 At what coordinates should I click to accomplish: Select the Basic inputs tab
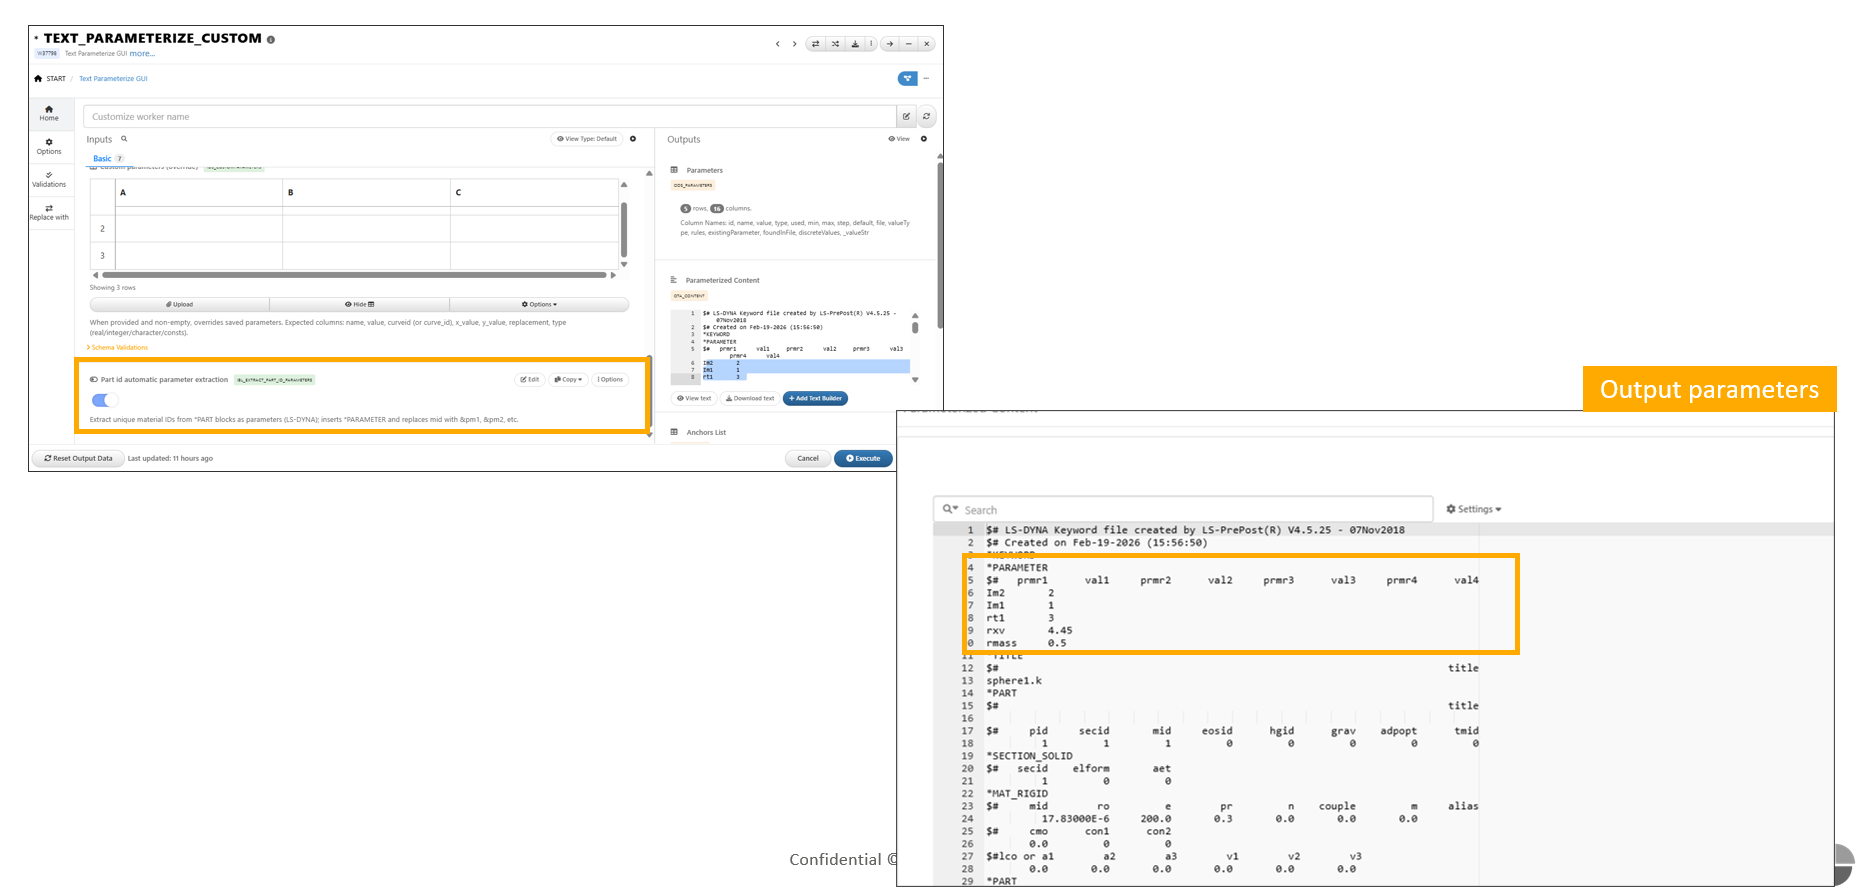tap(103, 159)
